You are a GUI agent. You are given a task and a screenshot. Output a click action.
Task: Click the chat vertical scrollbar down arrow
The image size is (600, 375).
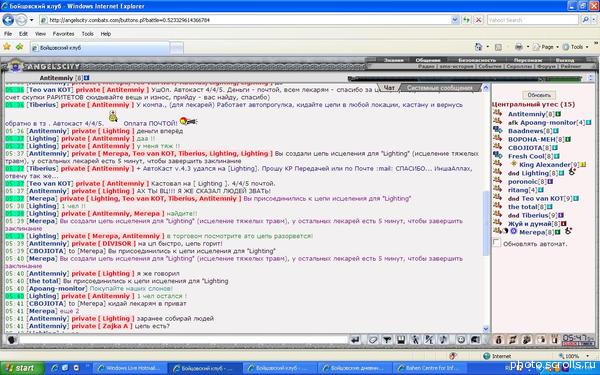486,329
